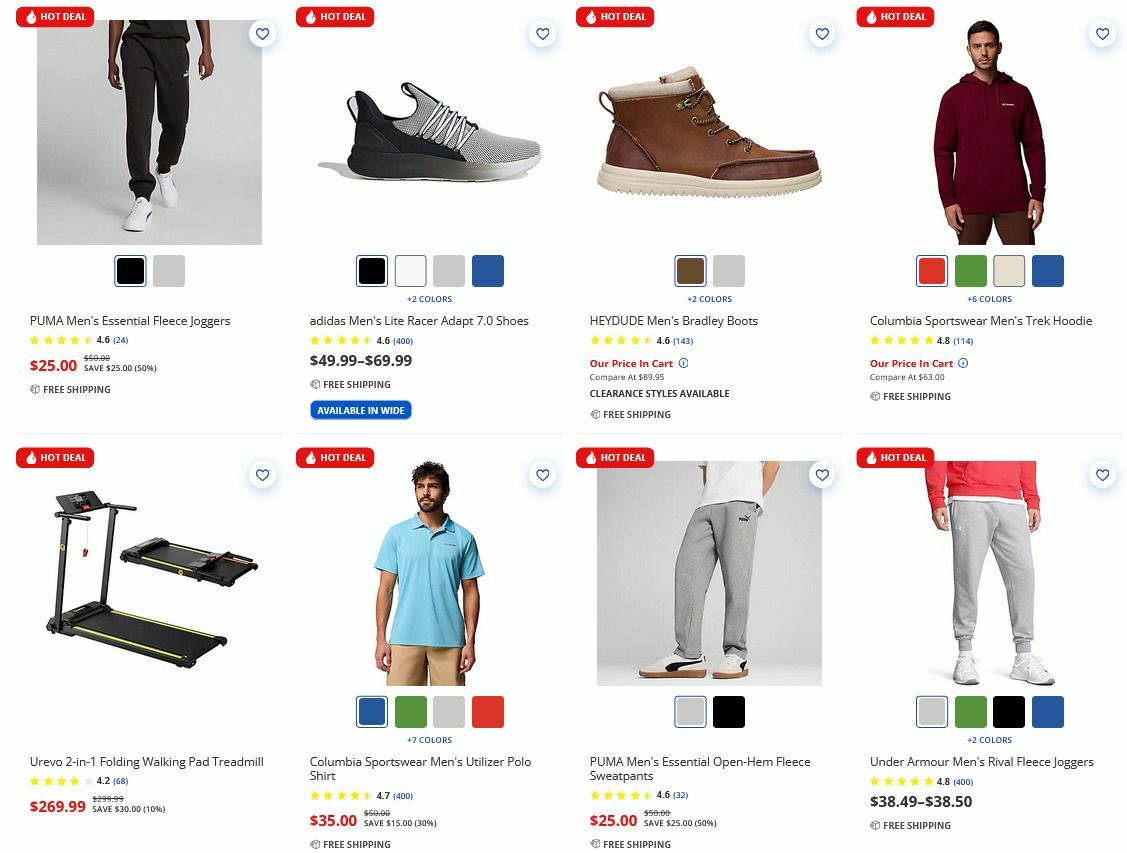Select the white colorway of adidas Lite Racer shoes
Image resolution: width=1127 pixels, height=853 pixels.
[x=410, y=270]
